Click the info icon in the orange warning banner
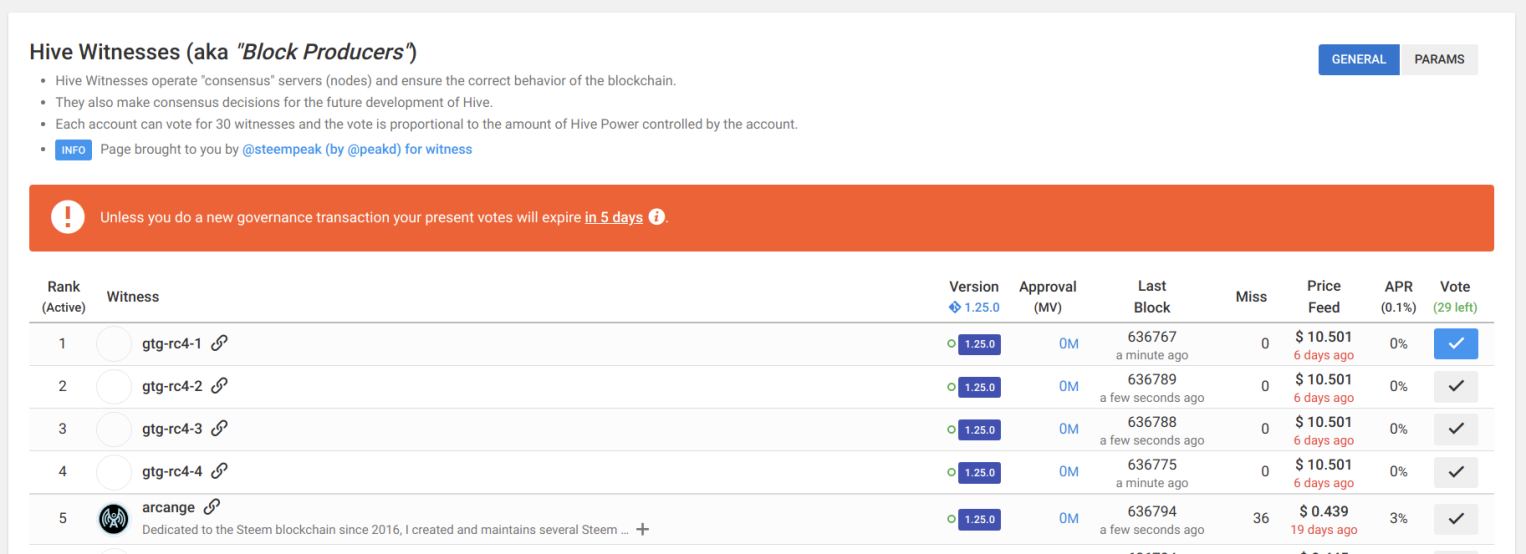This screenshot has width=1526, height=554. [x=657, y=217]
